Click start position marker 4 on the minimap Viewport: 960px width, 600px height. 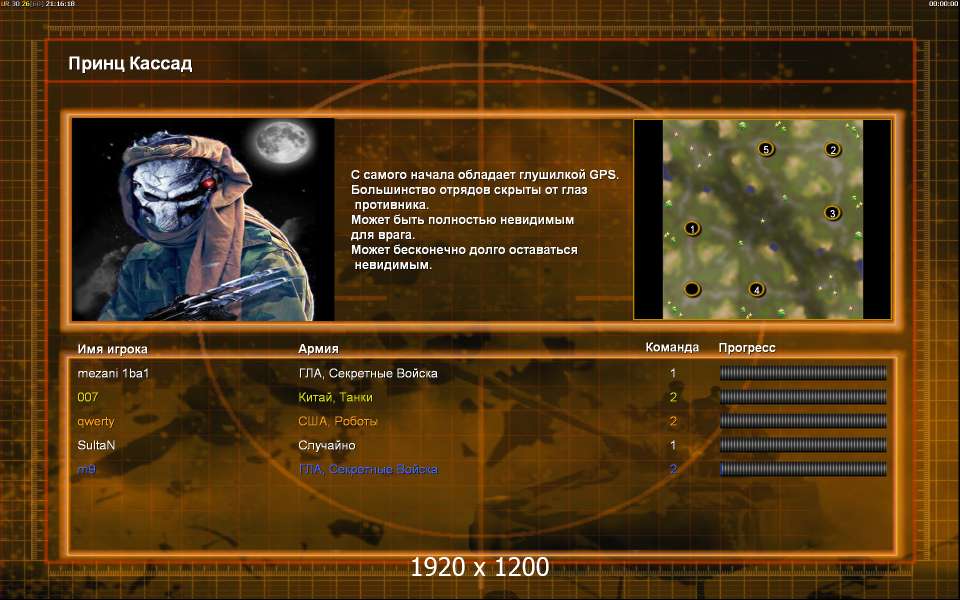click(757, 290)
